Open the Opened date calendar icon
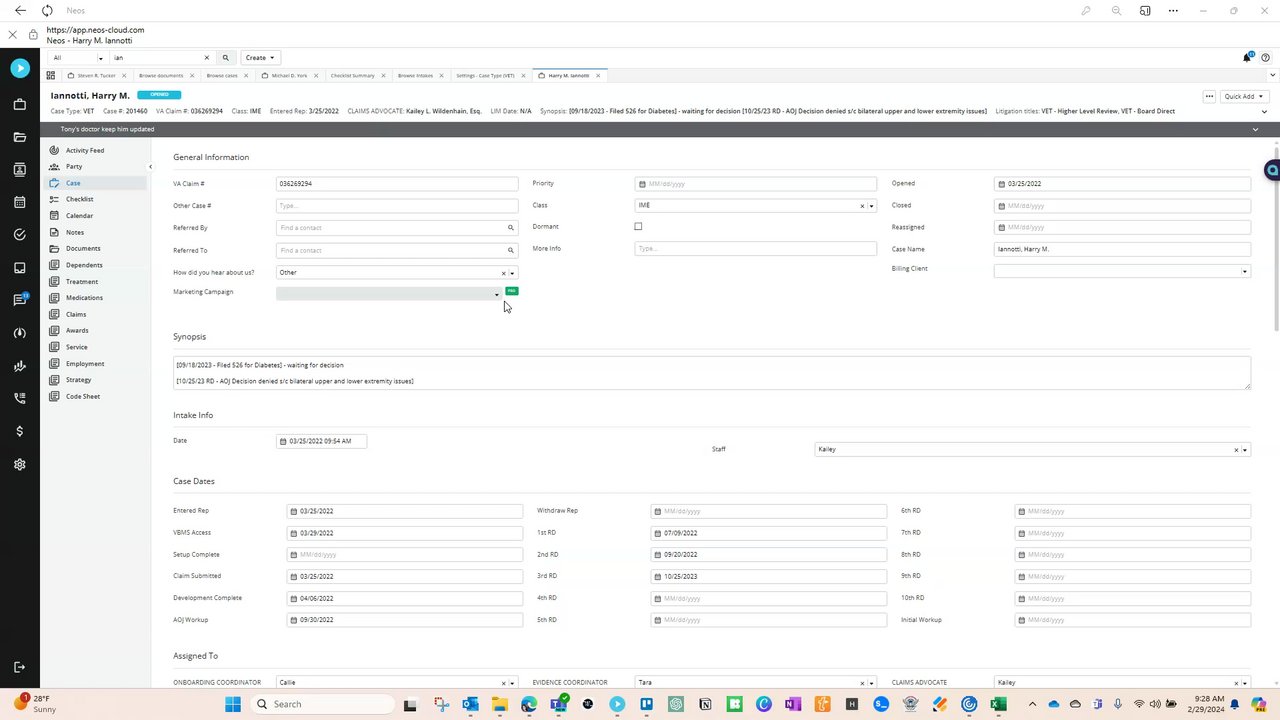1280x720 pixels. 1001,184
